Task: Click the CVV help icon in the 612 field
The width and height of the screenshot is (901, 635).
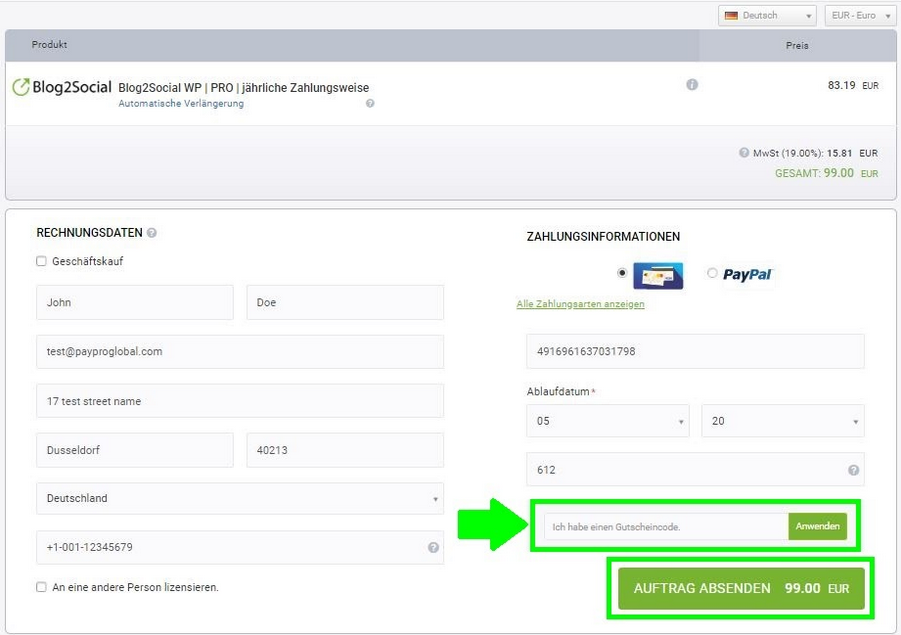Action: [x=853, y=470]
